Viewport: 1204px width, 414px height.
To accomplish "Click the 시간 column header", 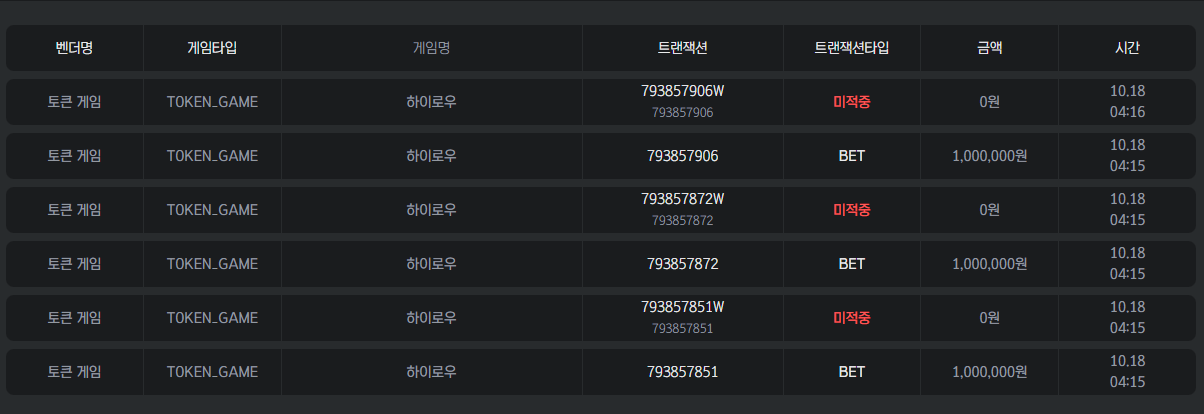I will (x=1127, y=47).
